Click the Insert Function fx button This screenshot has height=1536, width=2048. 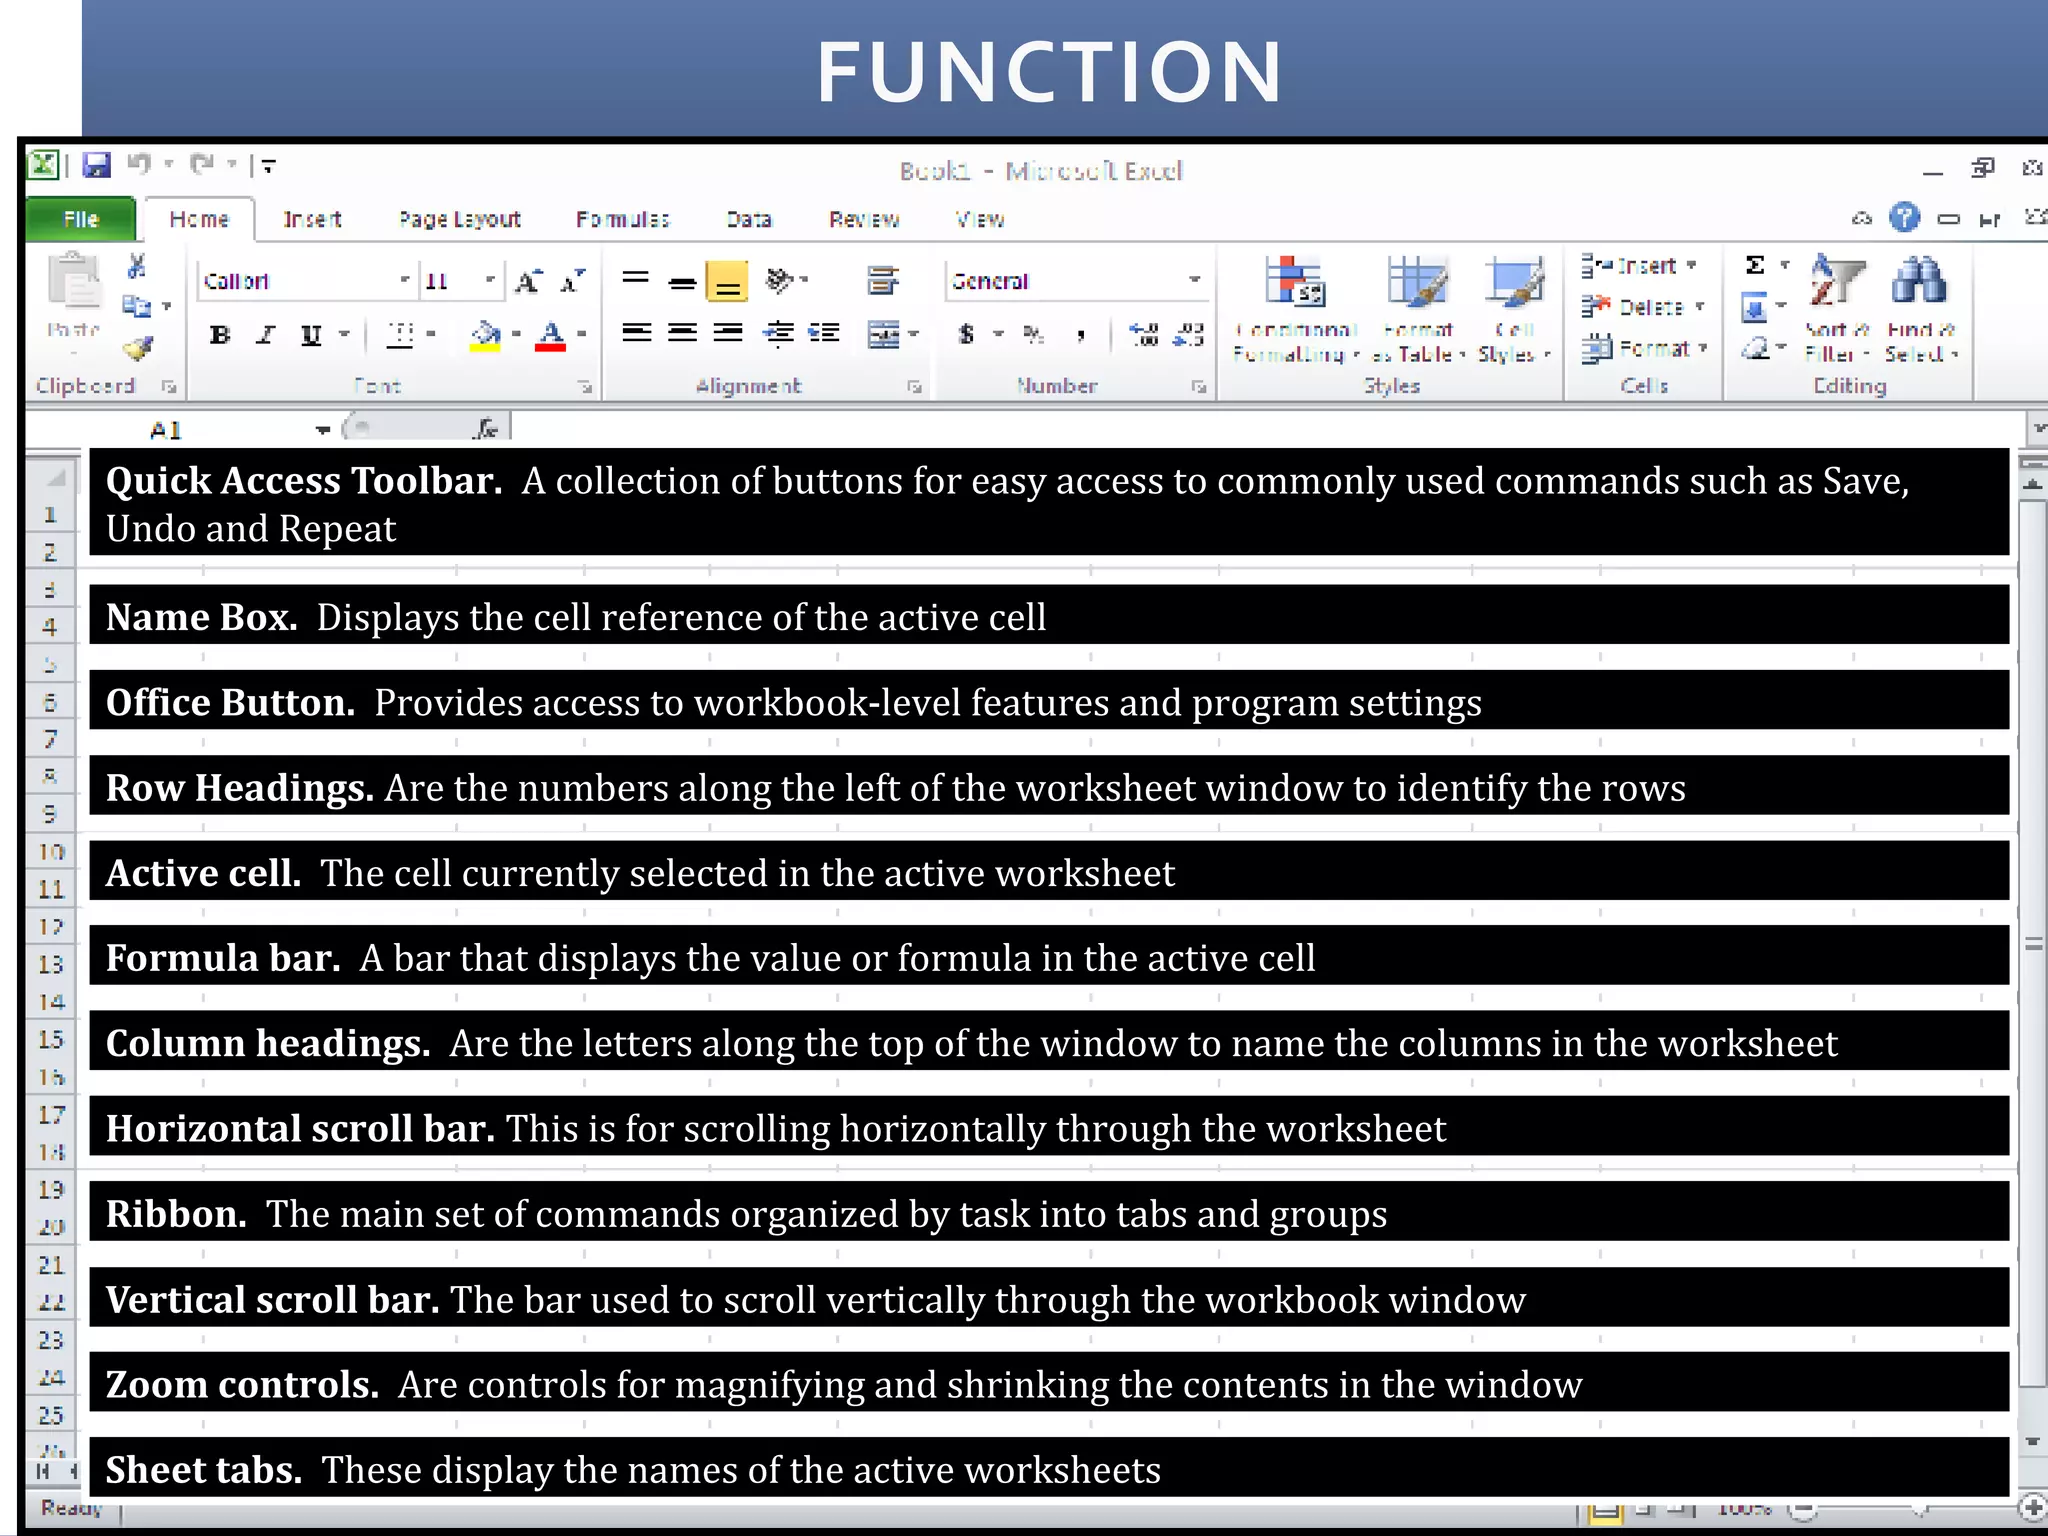click(x=487, y=429)
